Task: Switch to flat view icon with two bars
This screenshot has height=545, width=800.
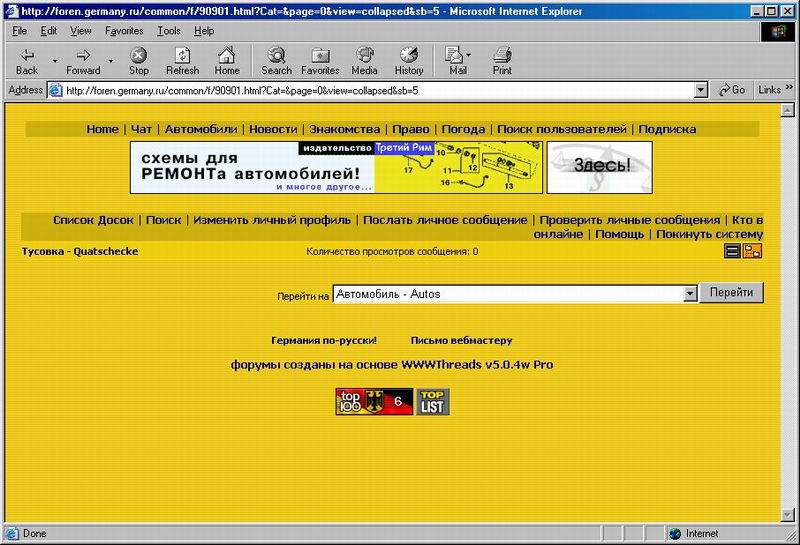Action: click(733, 251)
